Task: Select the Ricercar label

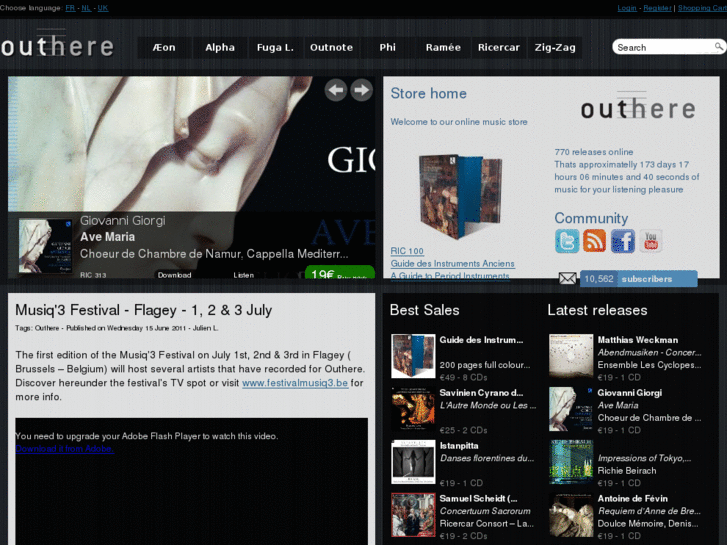Action: (x=499, y=47)
